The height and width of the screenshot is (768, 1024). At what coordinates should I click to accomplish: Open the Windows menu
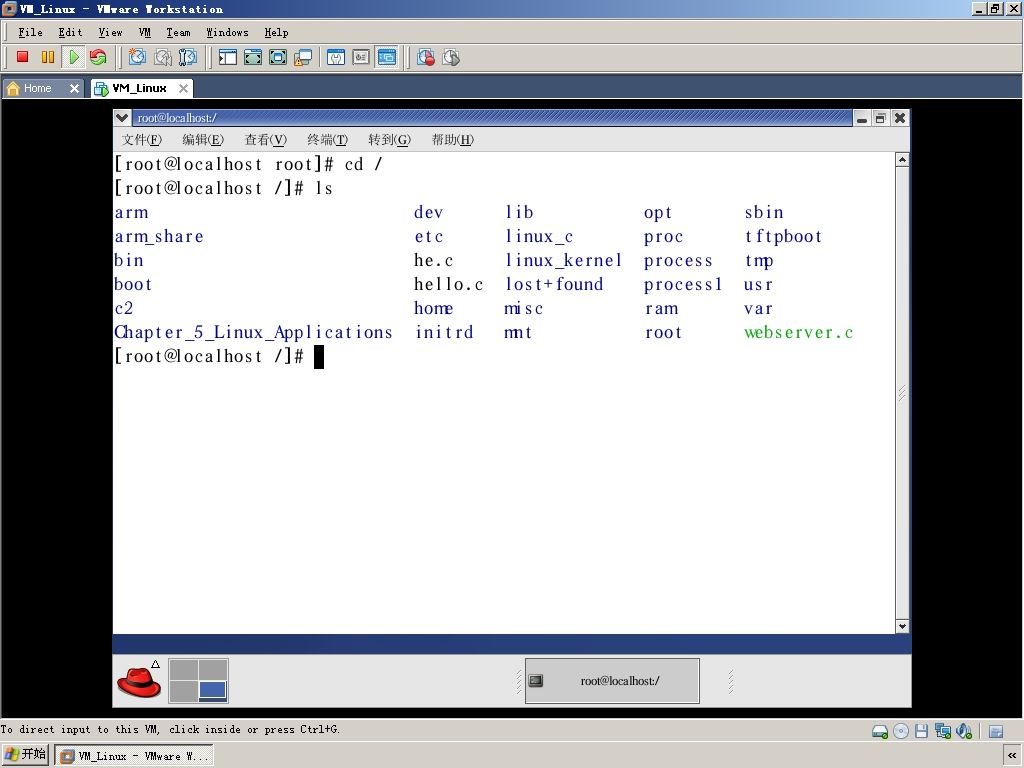tap(227, 33)
